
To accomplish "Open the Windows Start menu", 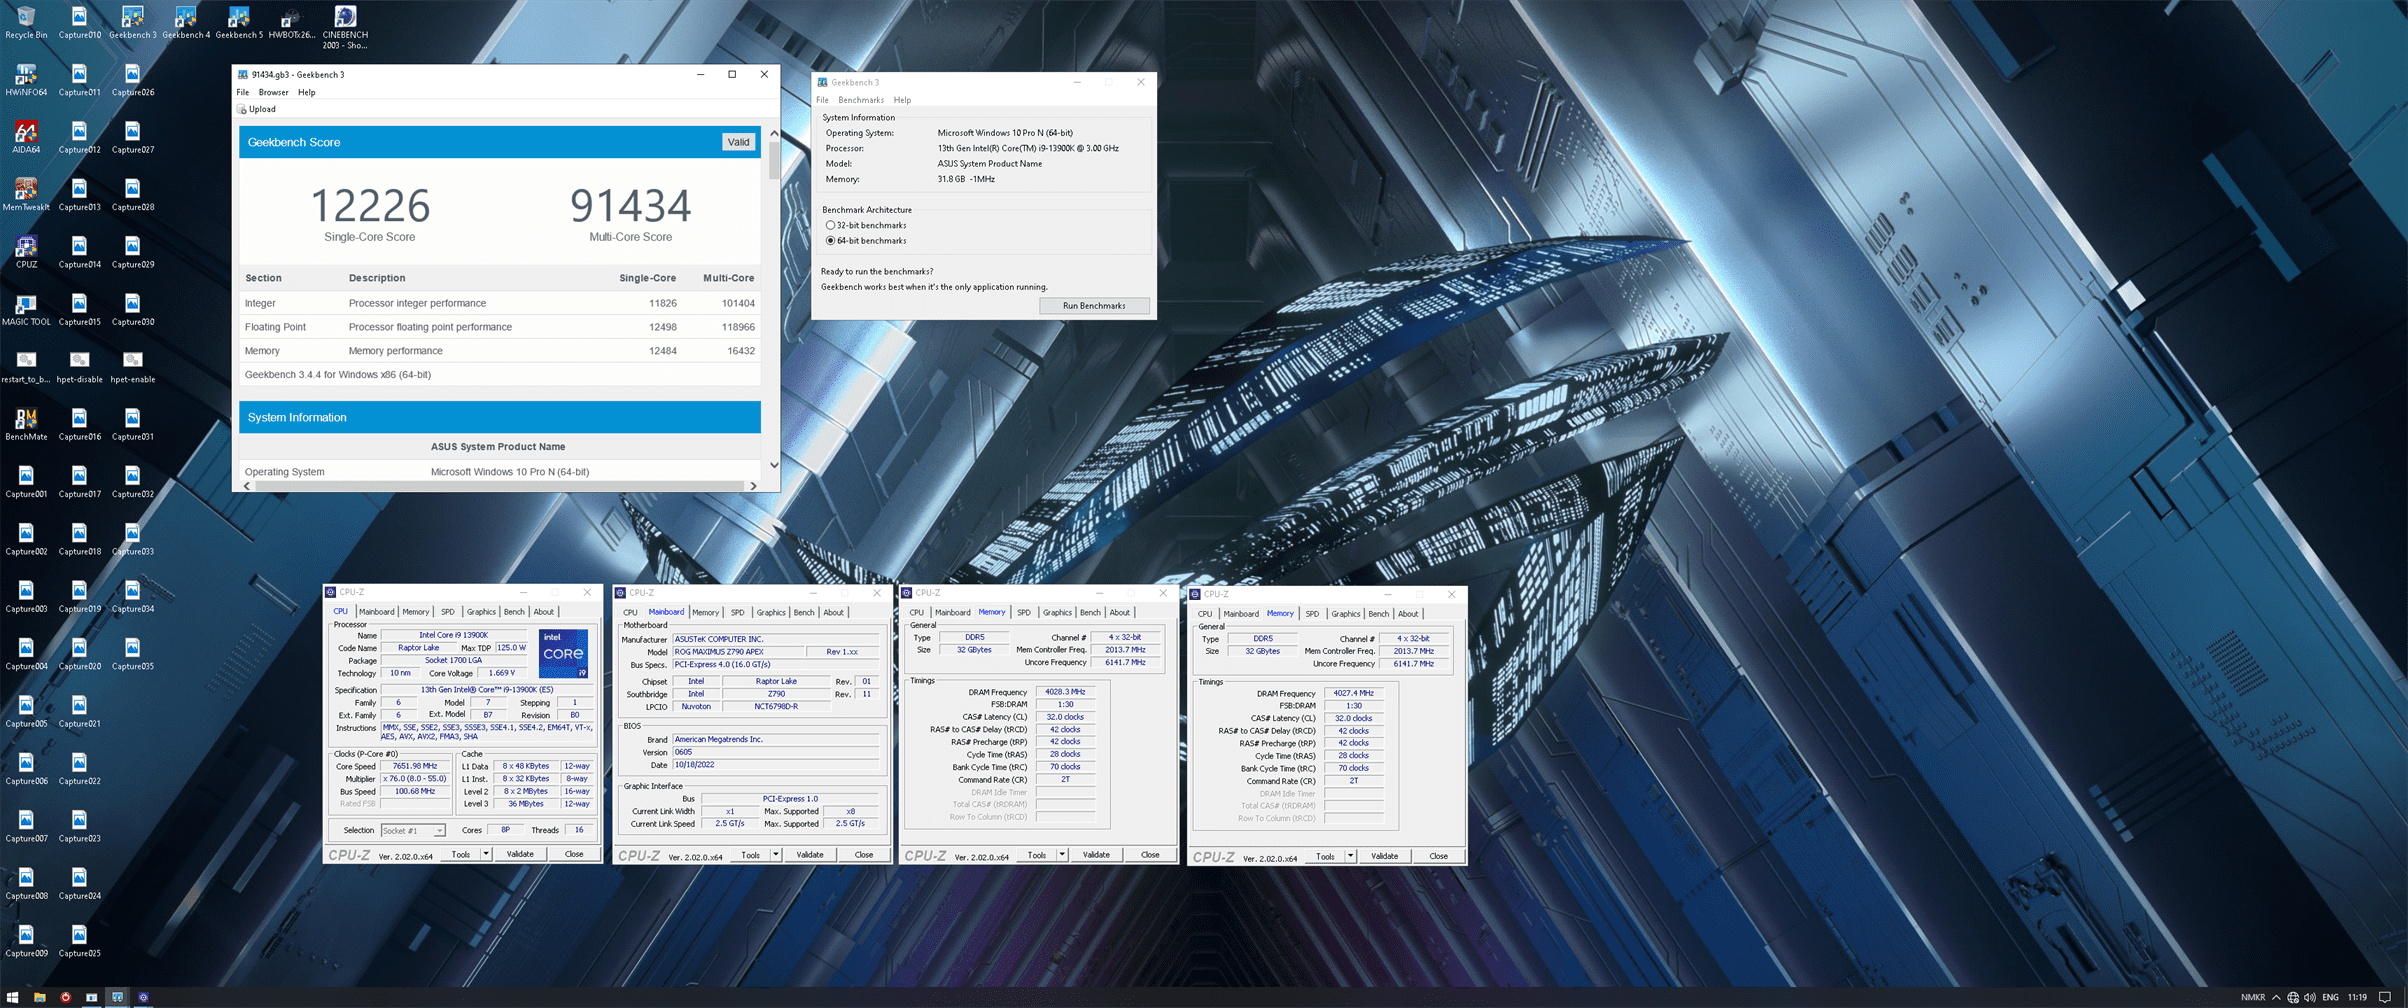I will pyautogui.click(x=13, y=997).
